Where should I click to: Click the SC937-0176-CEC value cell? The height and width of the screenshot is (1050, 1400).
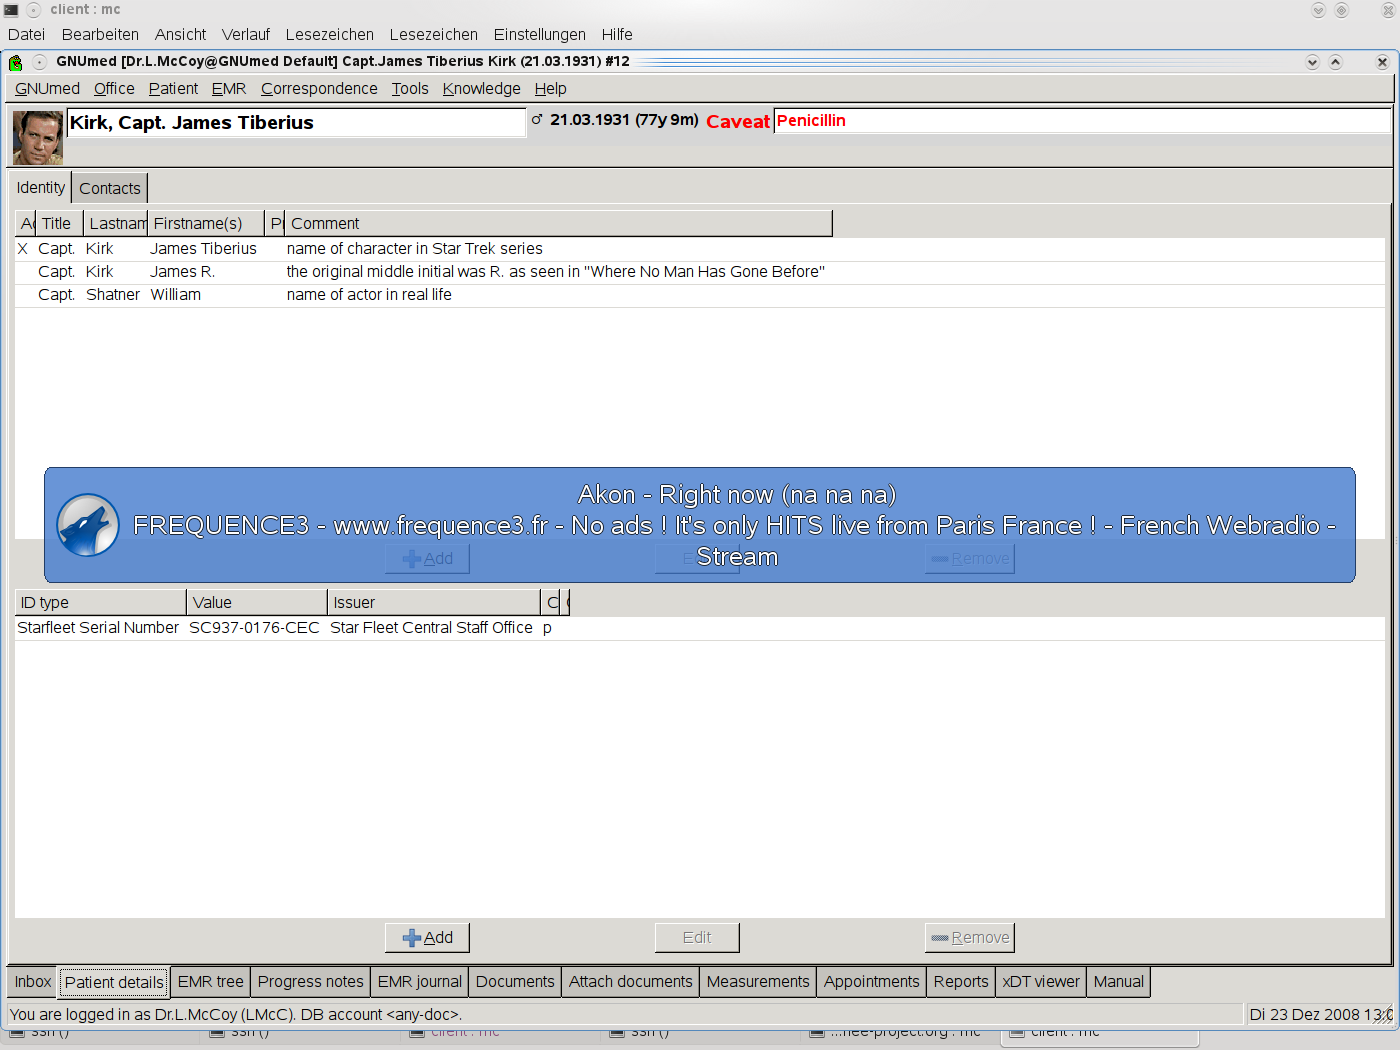point(254,627)
